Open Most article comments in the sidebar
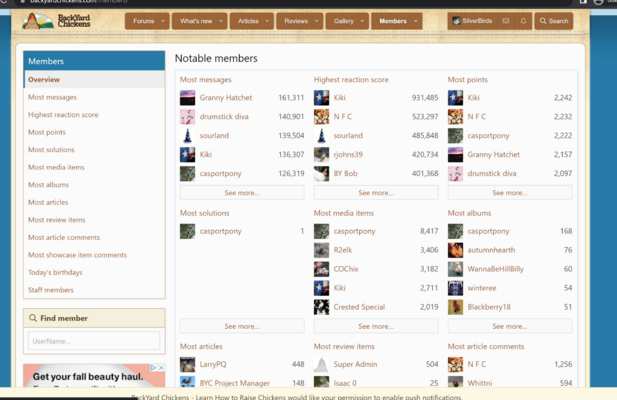The image size is (617, 400). pyautogui.click(x=64, y=237)
